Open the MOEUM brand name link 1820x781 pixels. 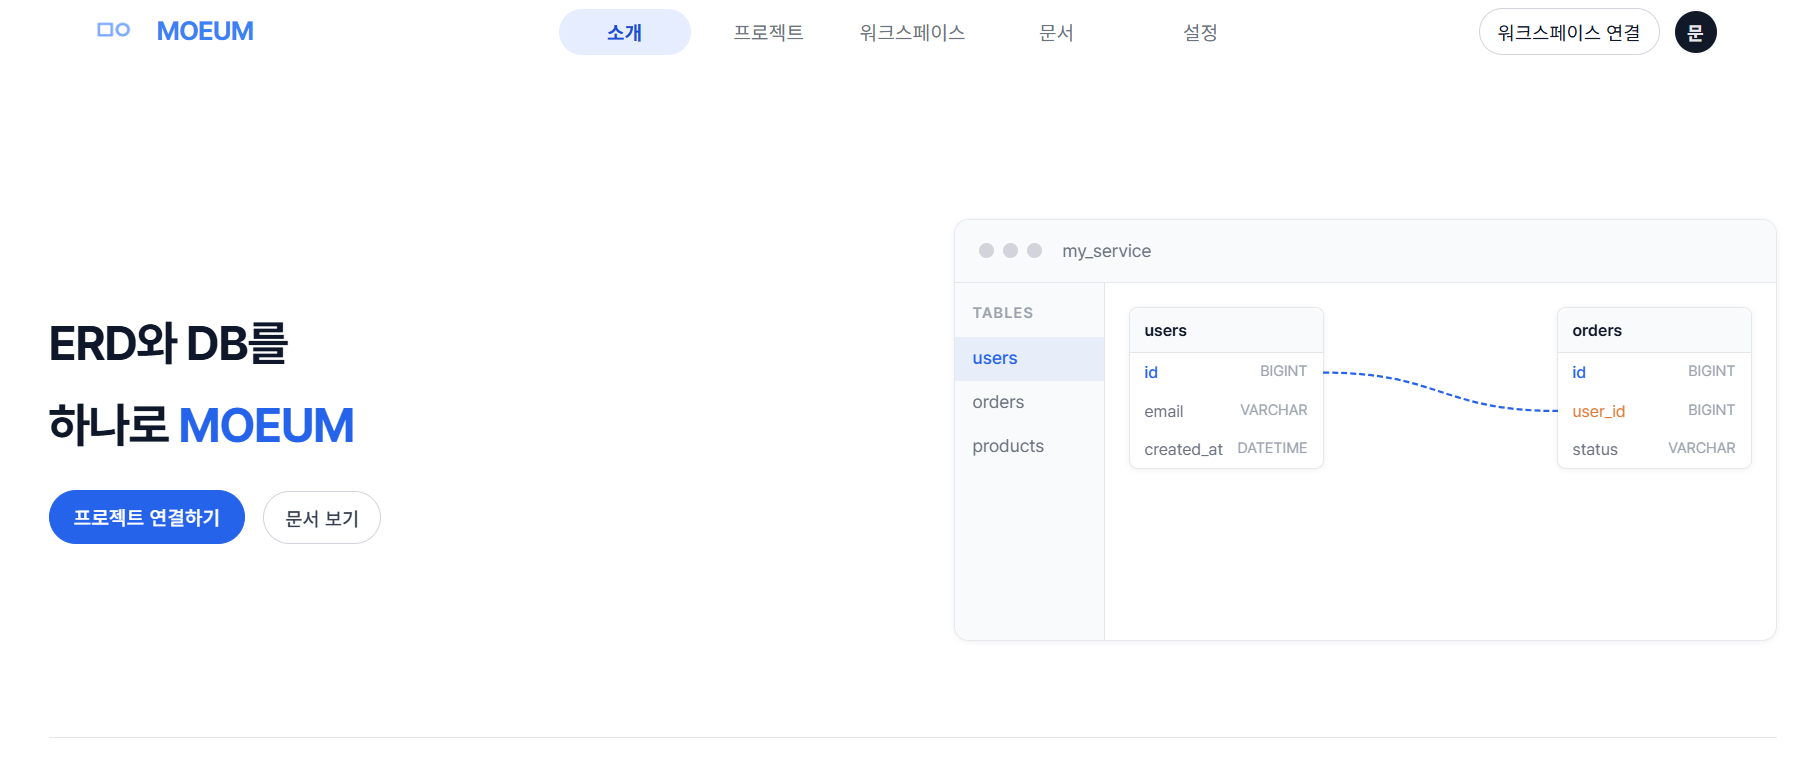pos(205,32)
